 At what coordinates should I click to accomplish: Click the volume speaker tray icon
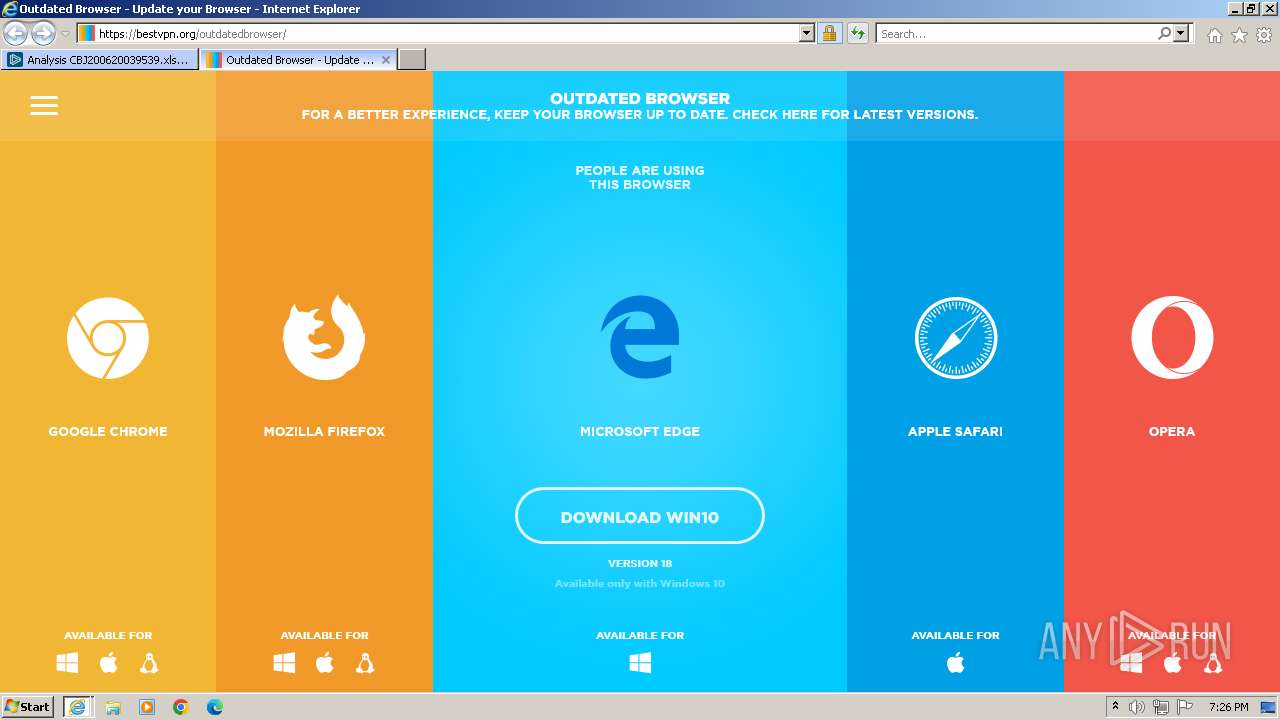(1137, 707)
